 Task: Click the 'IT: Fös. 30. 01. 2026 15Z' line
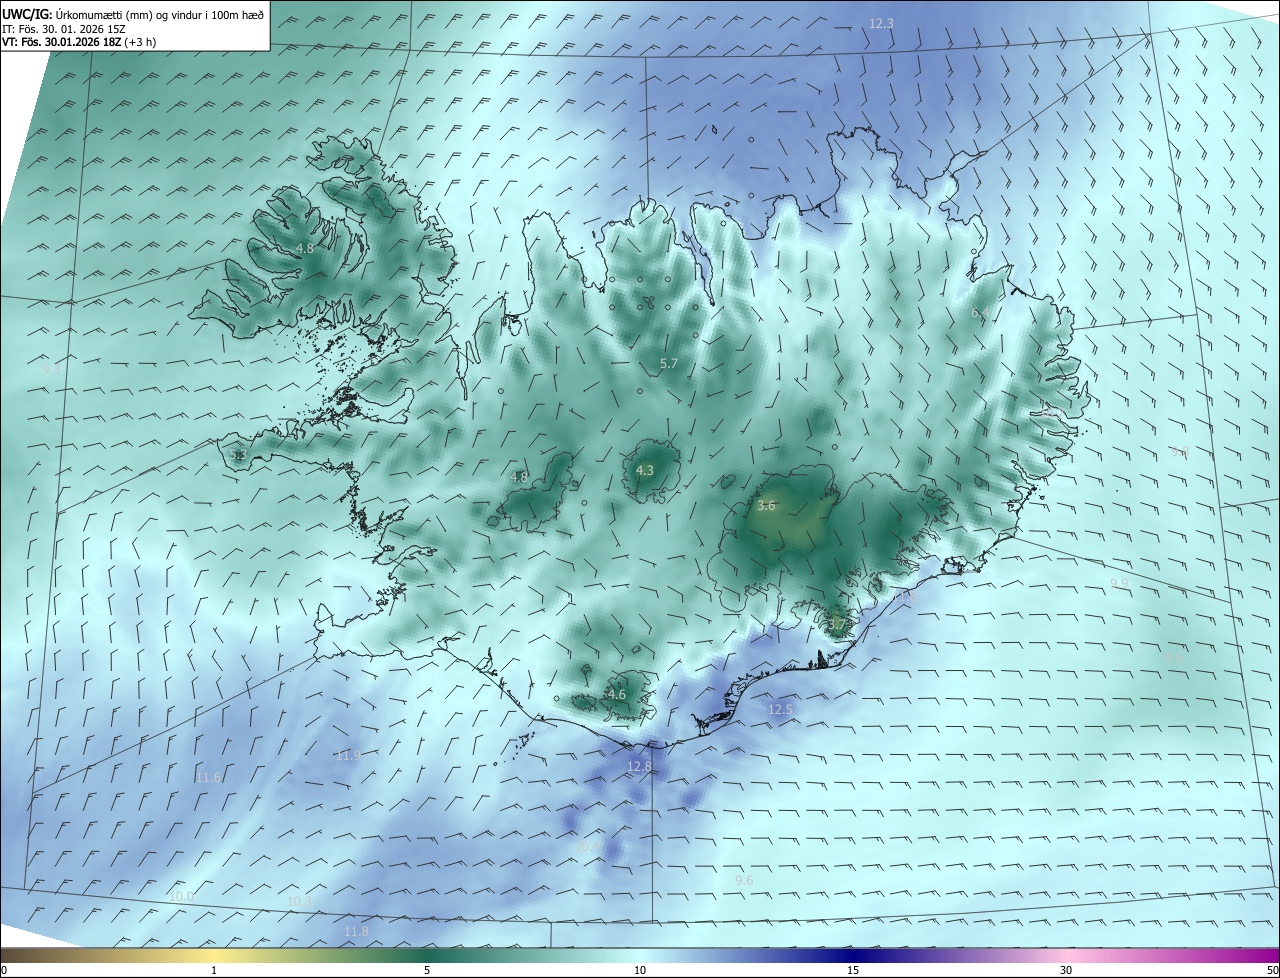(64, 29)
